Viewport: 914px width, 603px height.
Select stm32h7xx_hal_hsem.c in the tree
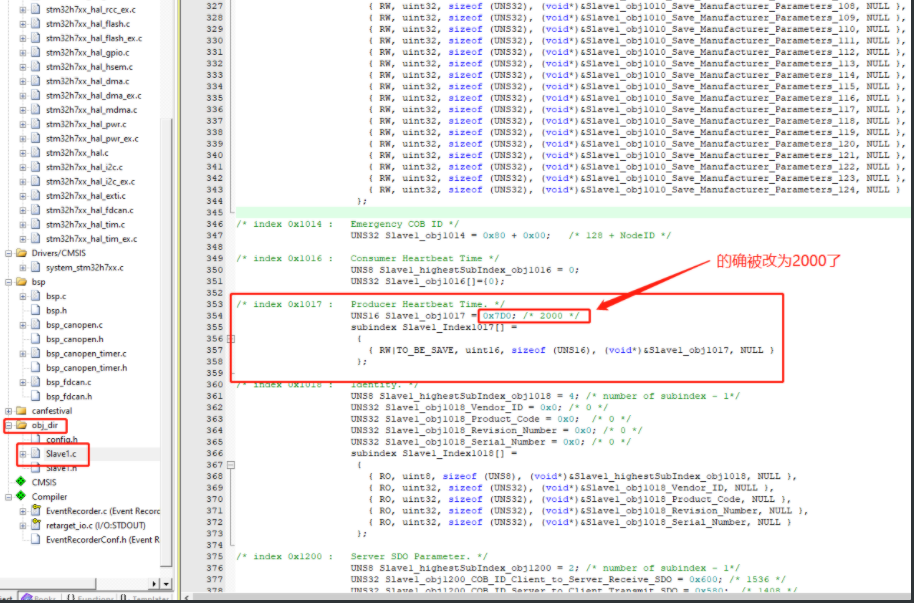click(89, 67)
